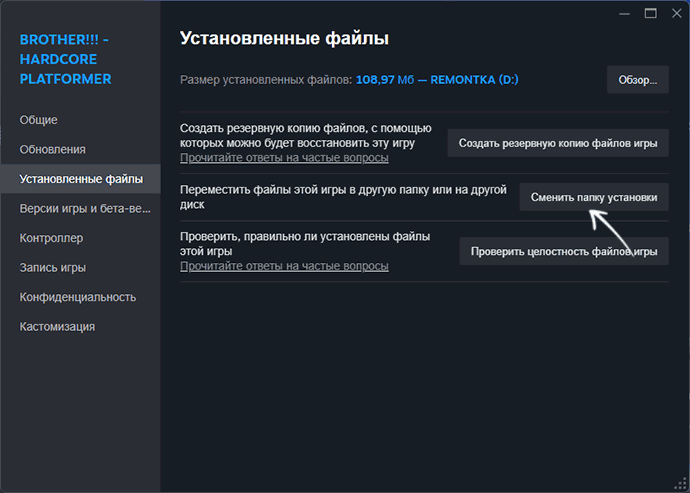Click the Проверить, правильно ли установлены description

pos(305,244)
